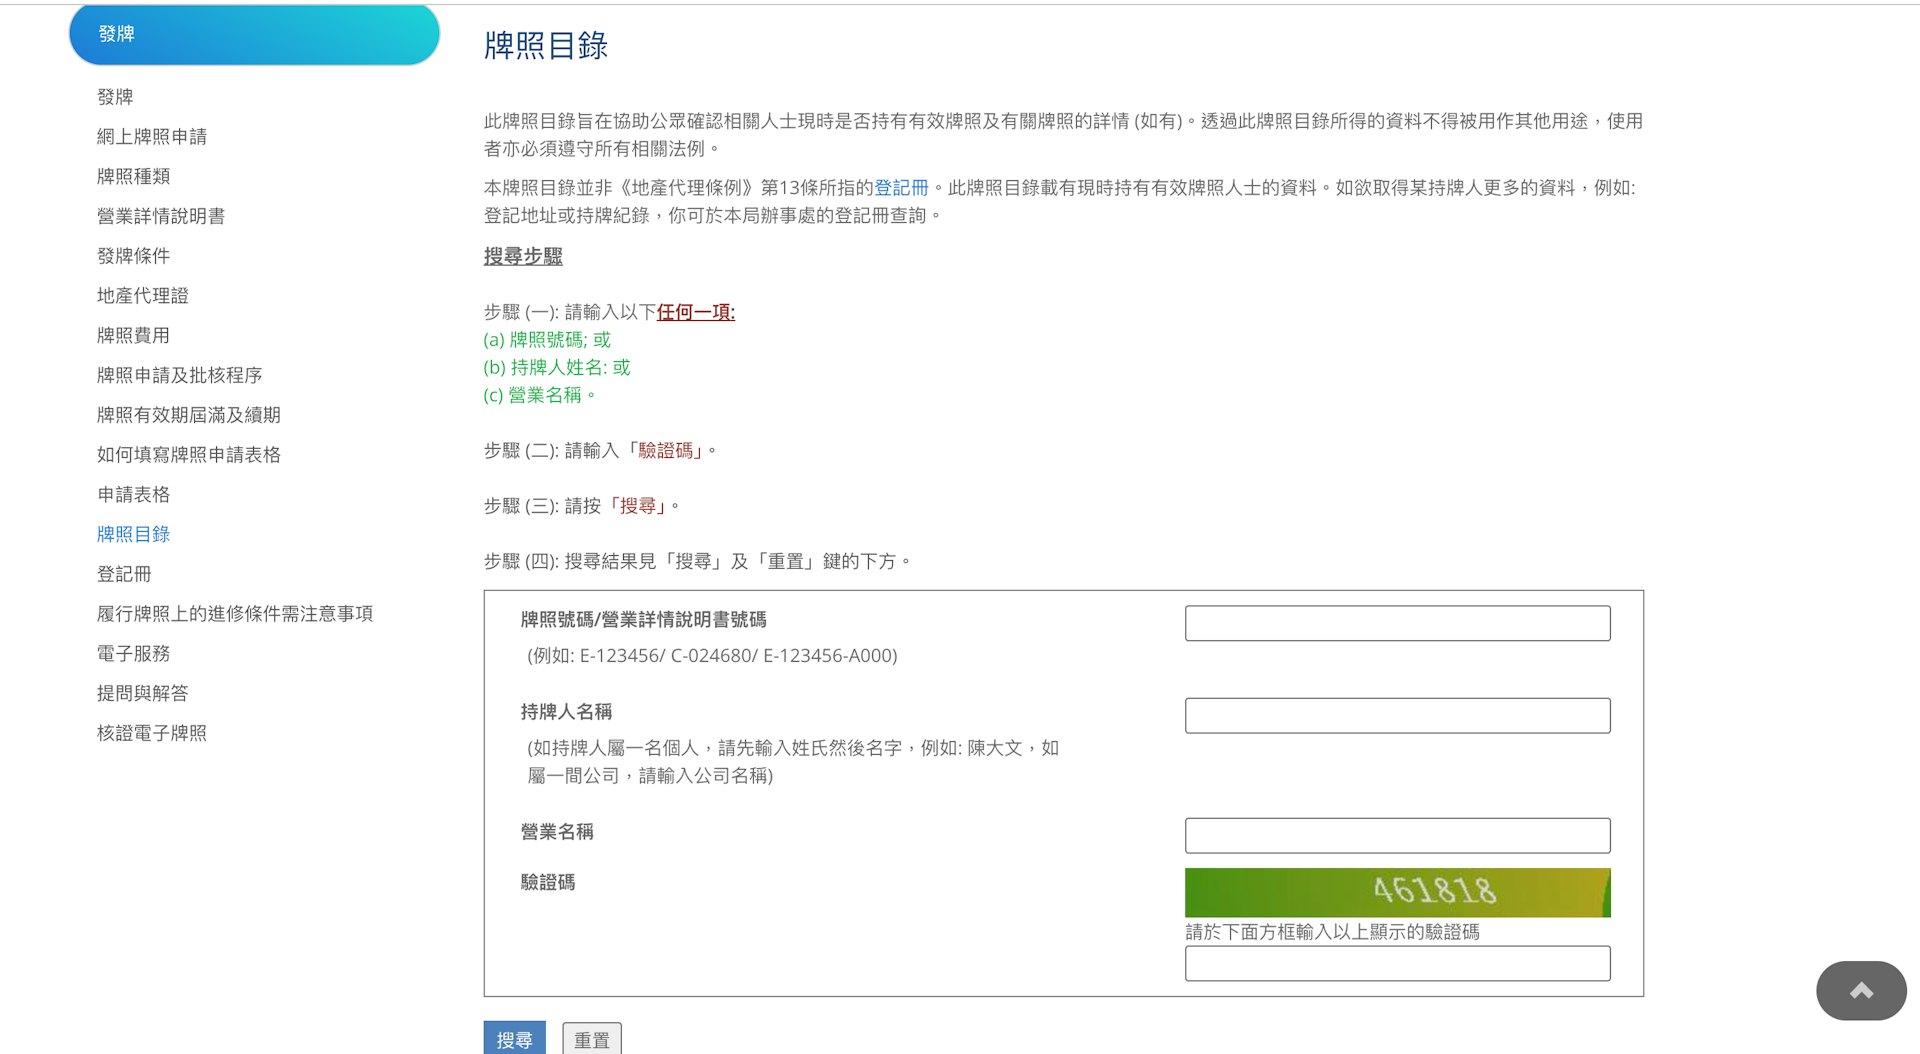Open 核證電子牌照 sidebar link
This screenshot has height=1054, width=1920.
pyautogui.click(x=152, y=733)
